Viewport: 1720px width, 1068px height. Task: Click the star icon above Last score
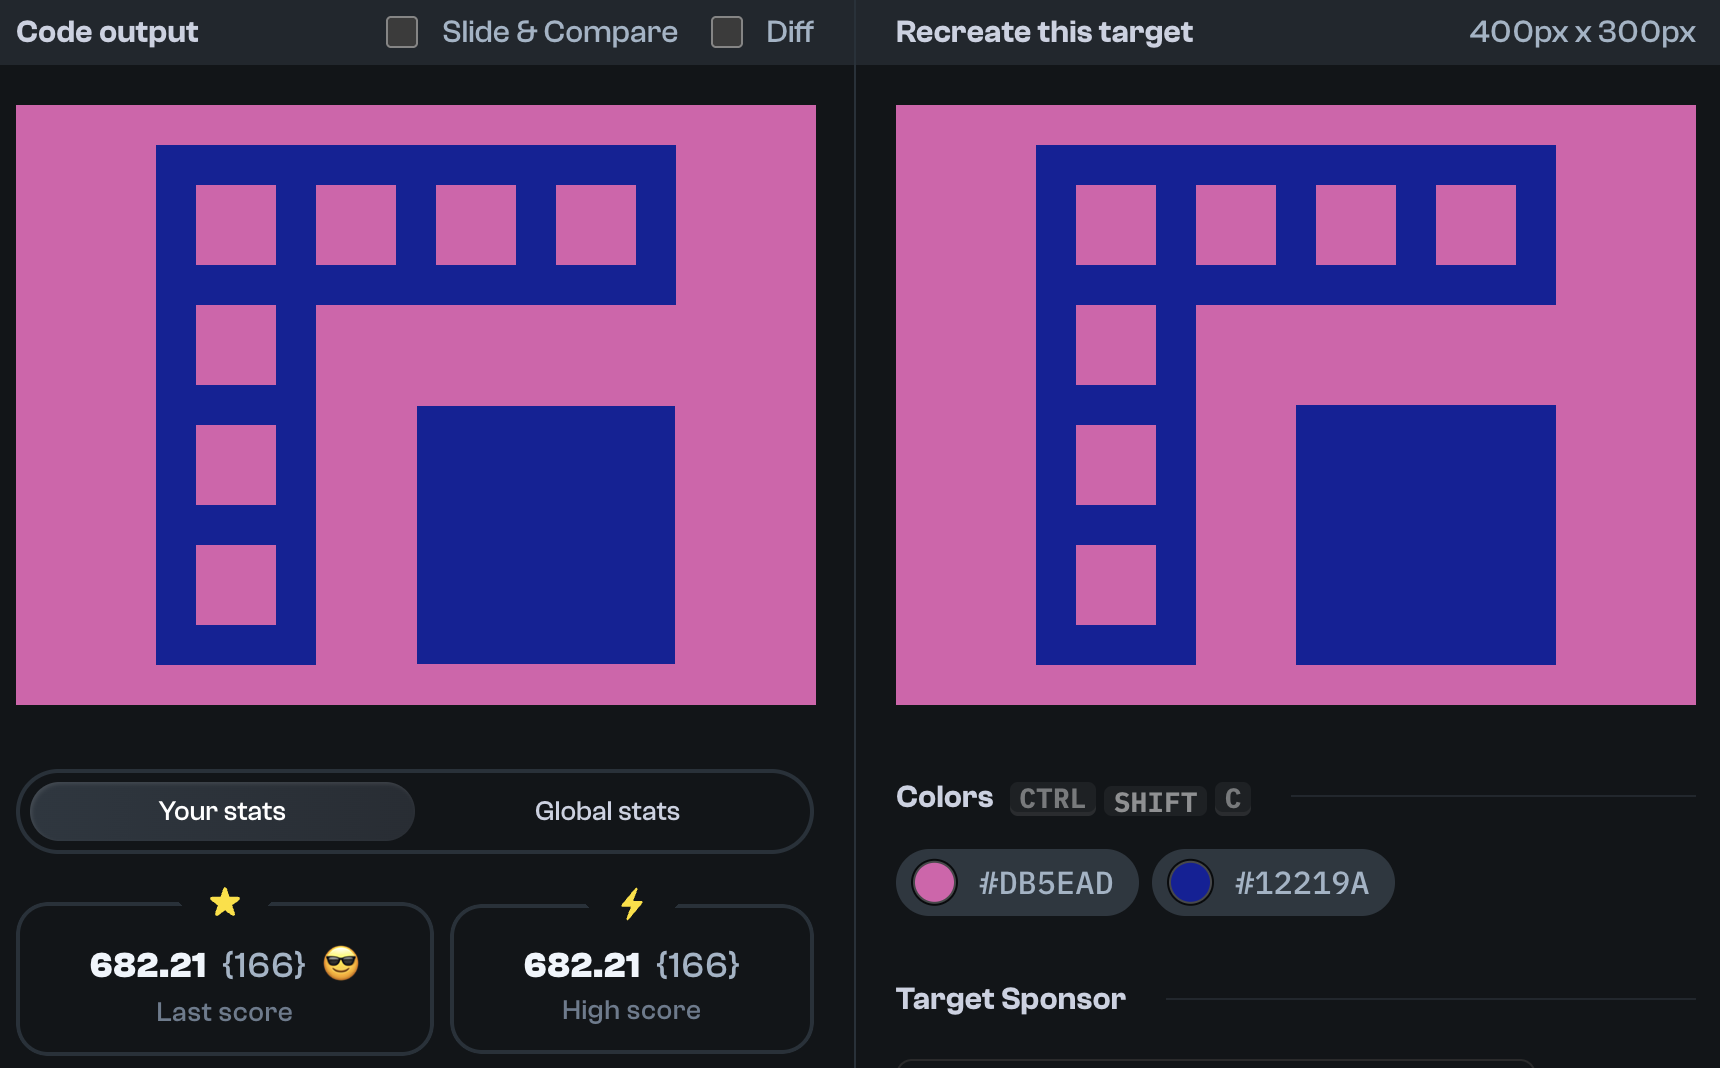click(x=225, y=901)
